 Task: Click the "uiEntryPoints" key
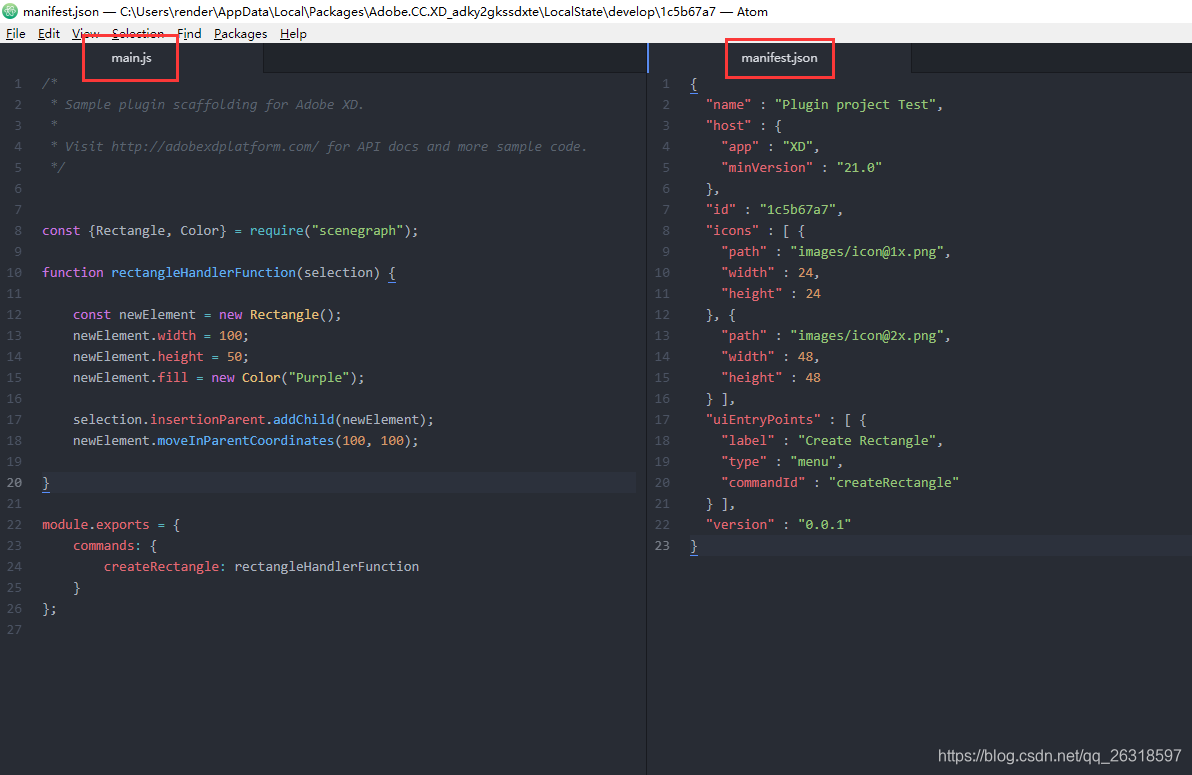click(763, 419)
